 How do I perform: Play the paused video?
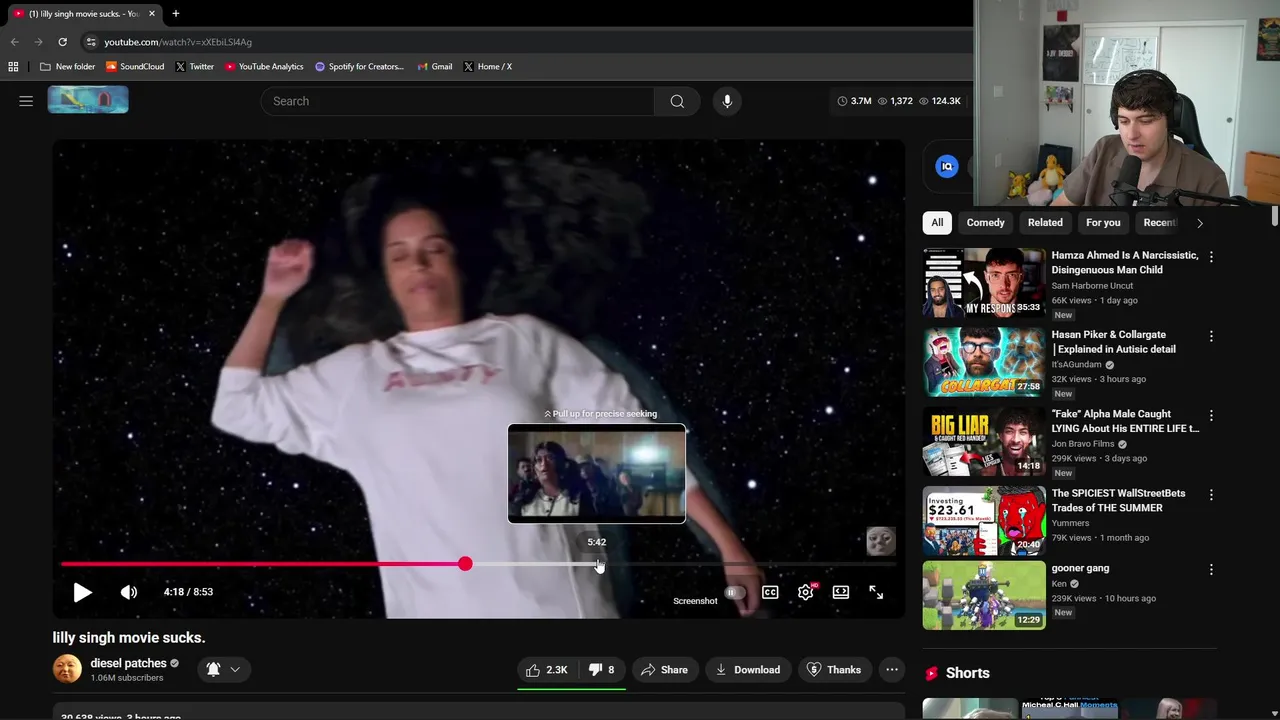(82, 592)
